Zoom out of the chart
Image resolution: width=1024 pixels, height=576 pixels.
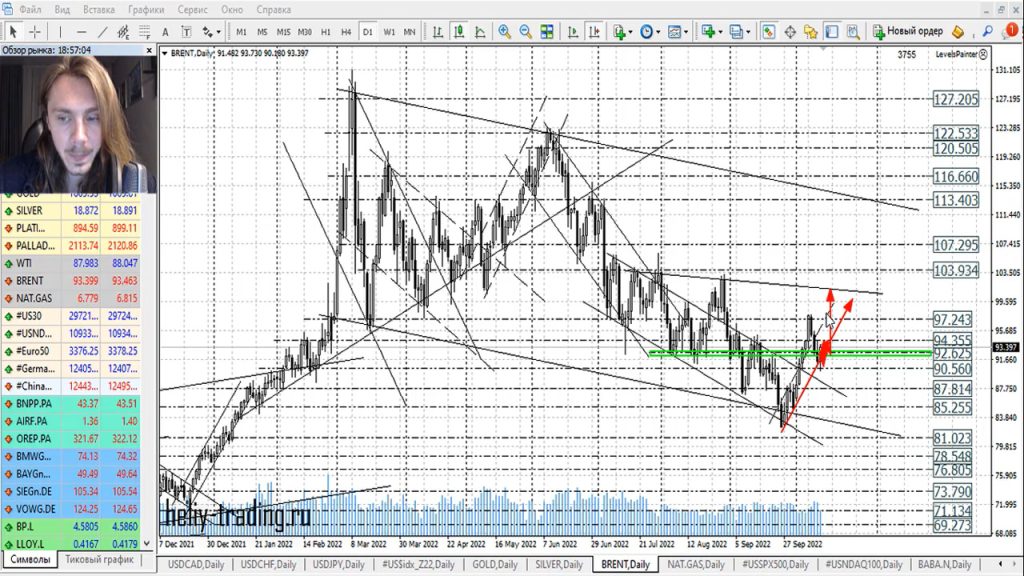pos(525,31)
